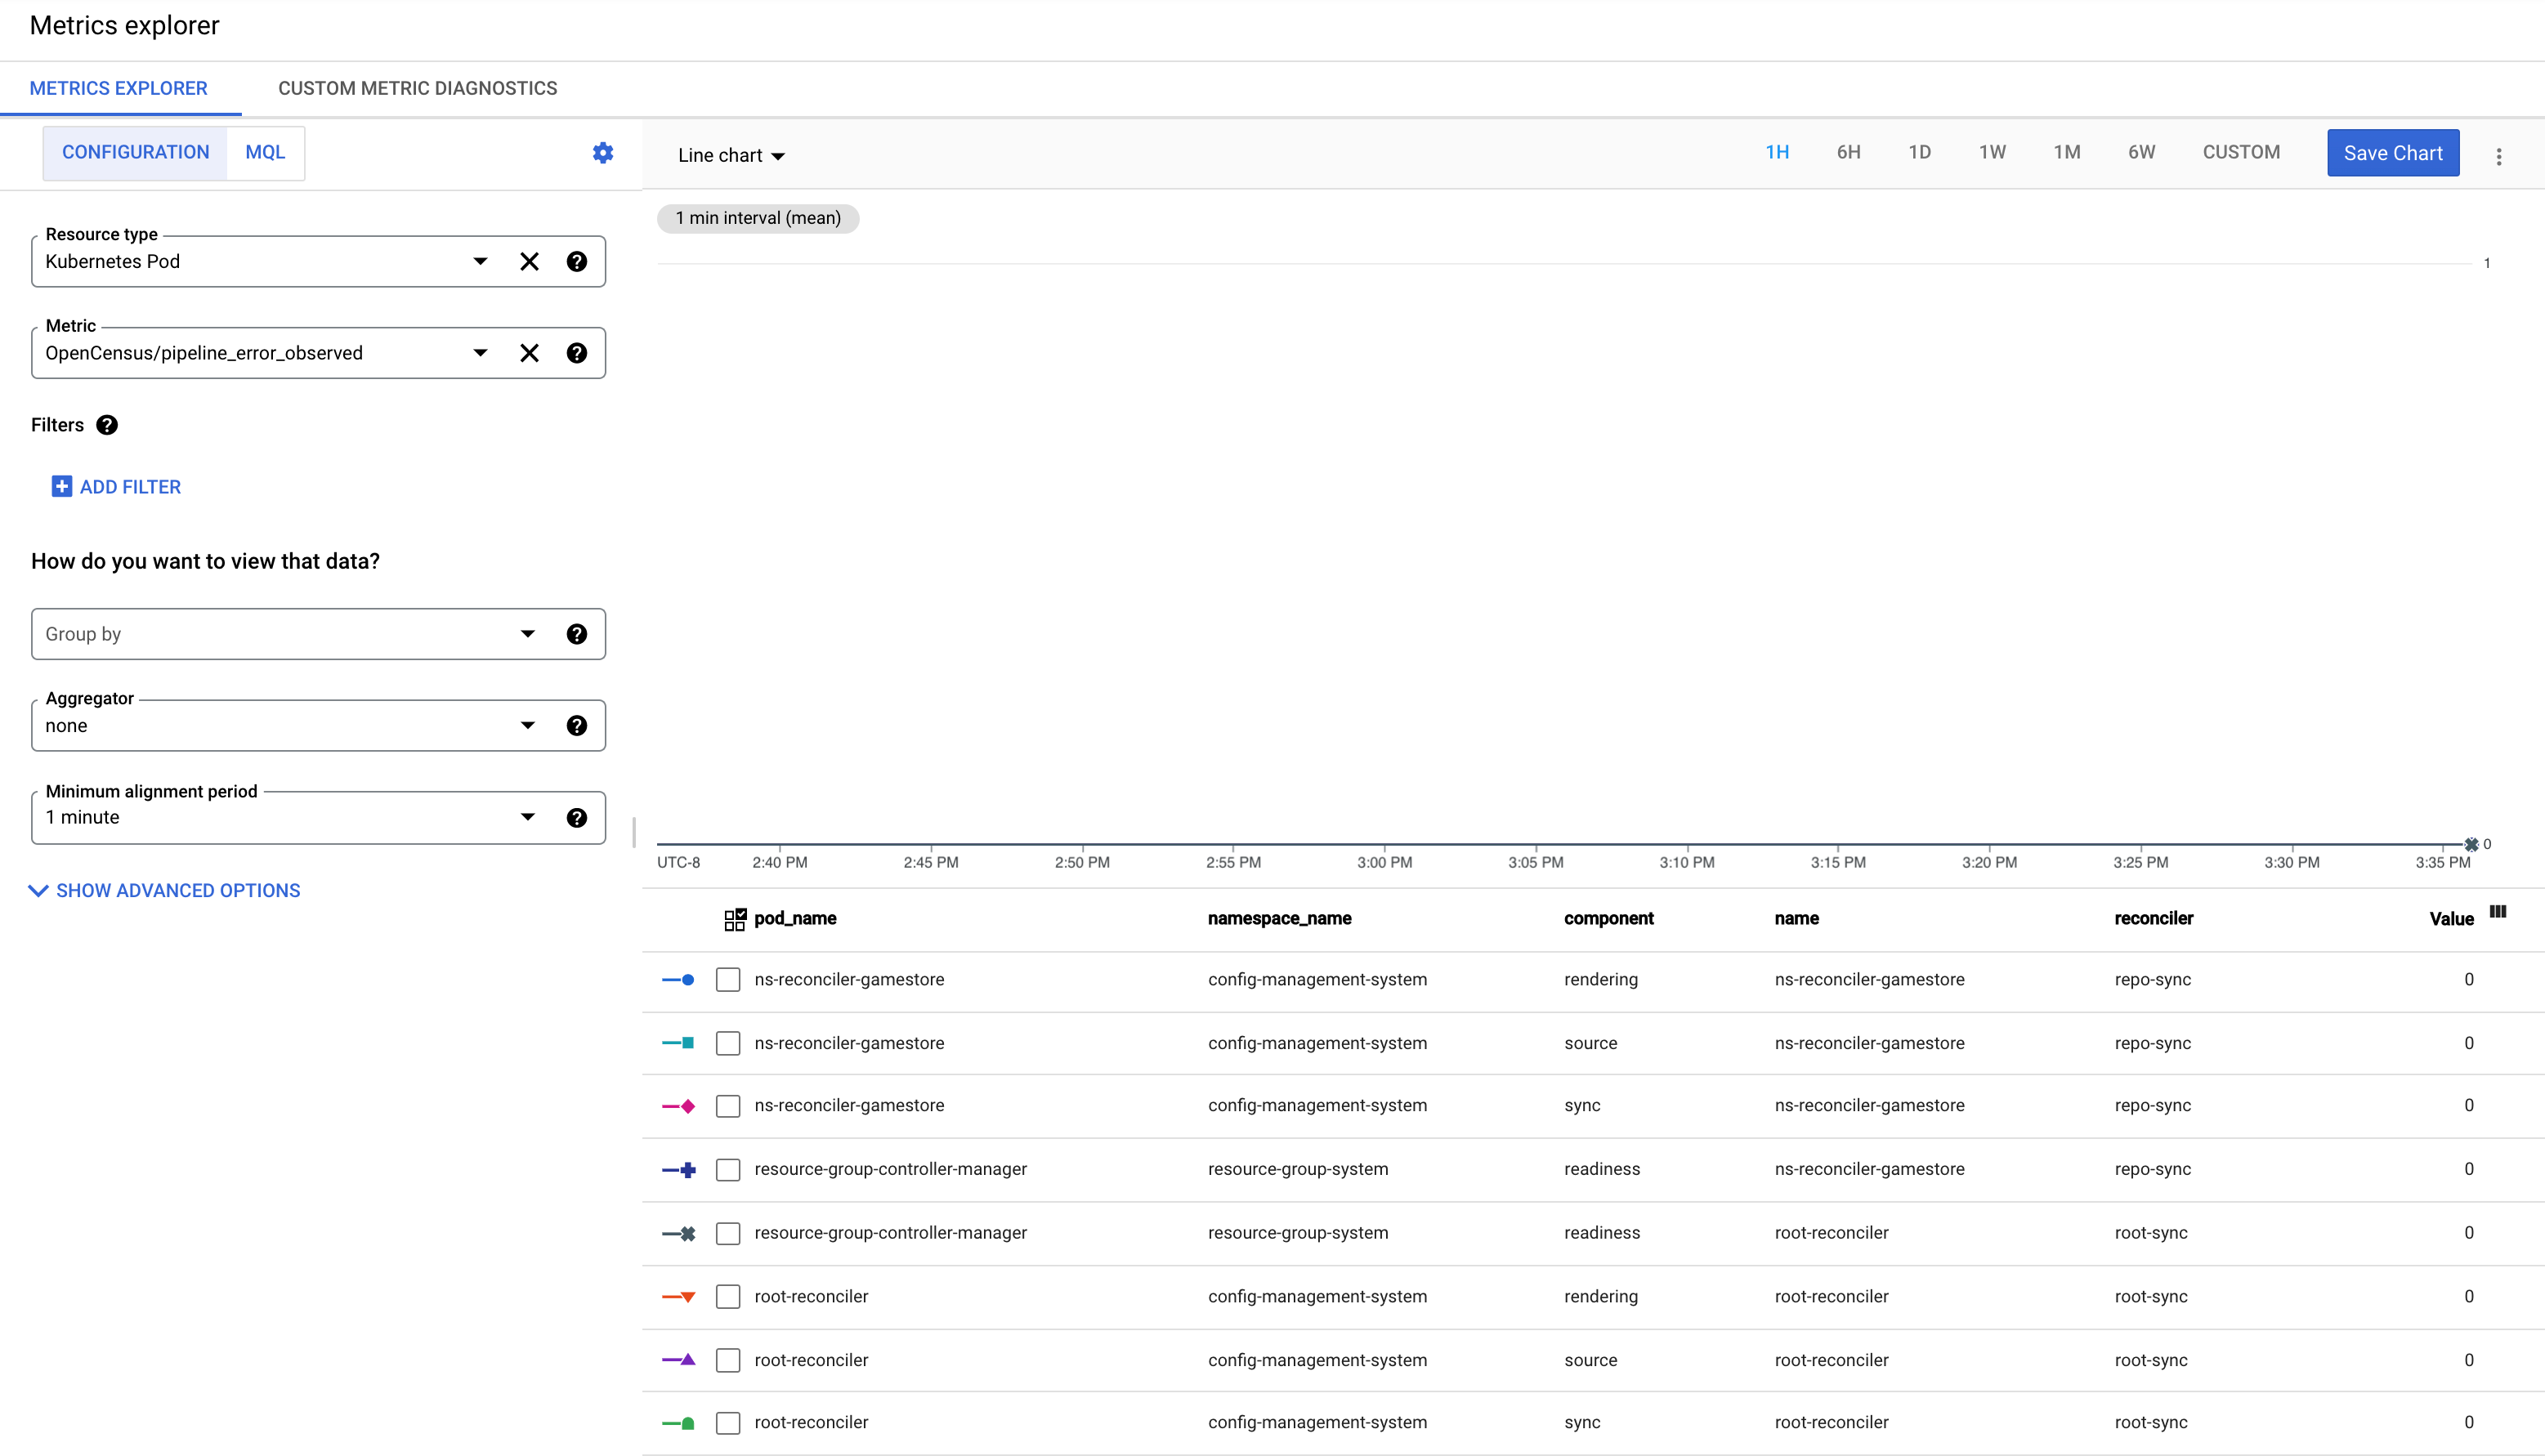2545x1456 pixels.
Task: Toggle checkbox for resource-group-controller-manager readiness row
Action: pyautogui.click(x=729, y=1168)
